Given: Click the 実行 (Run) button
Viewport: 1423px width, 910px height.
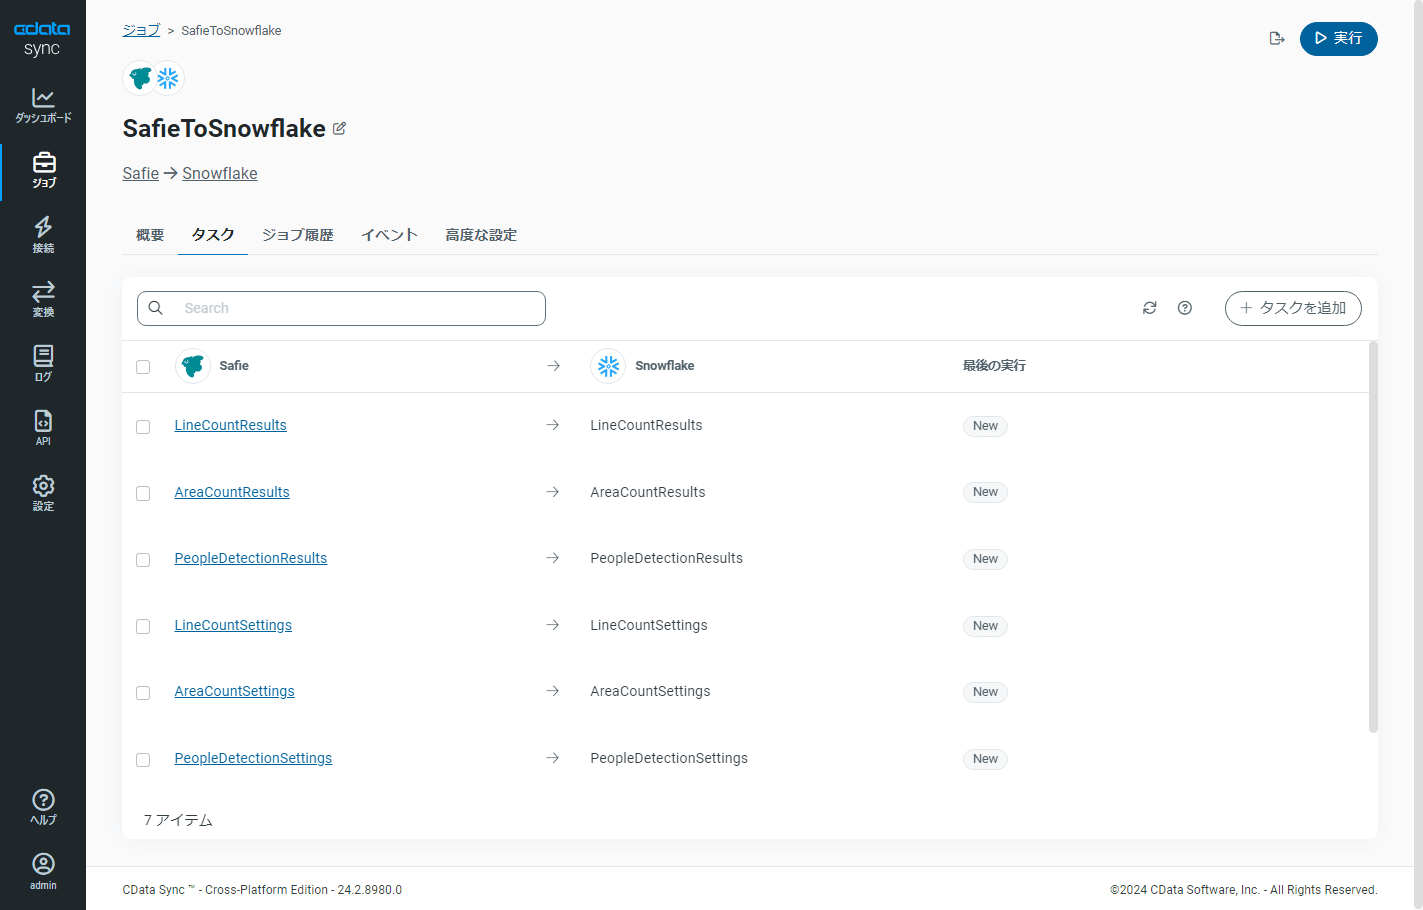Looking at the screenshot, I should point(1338,39).
